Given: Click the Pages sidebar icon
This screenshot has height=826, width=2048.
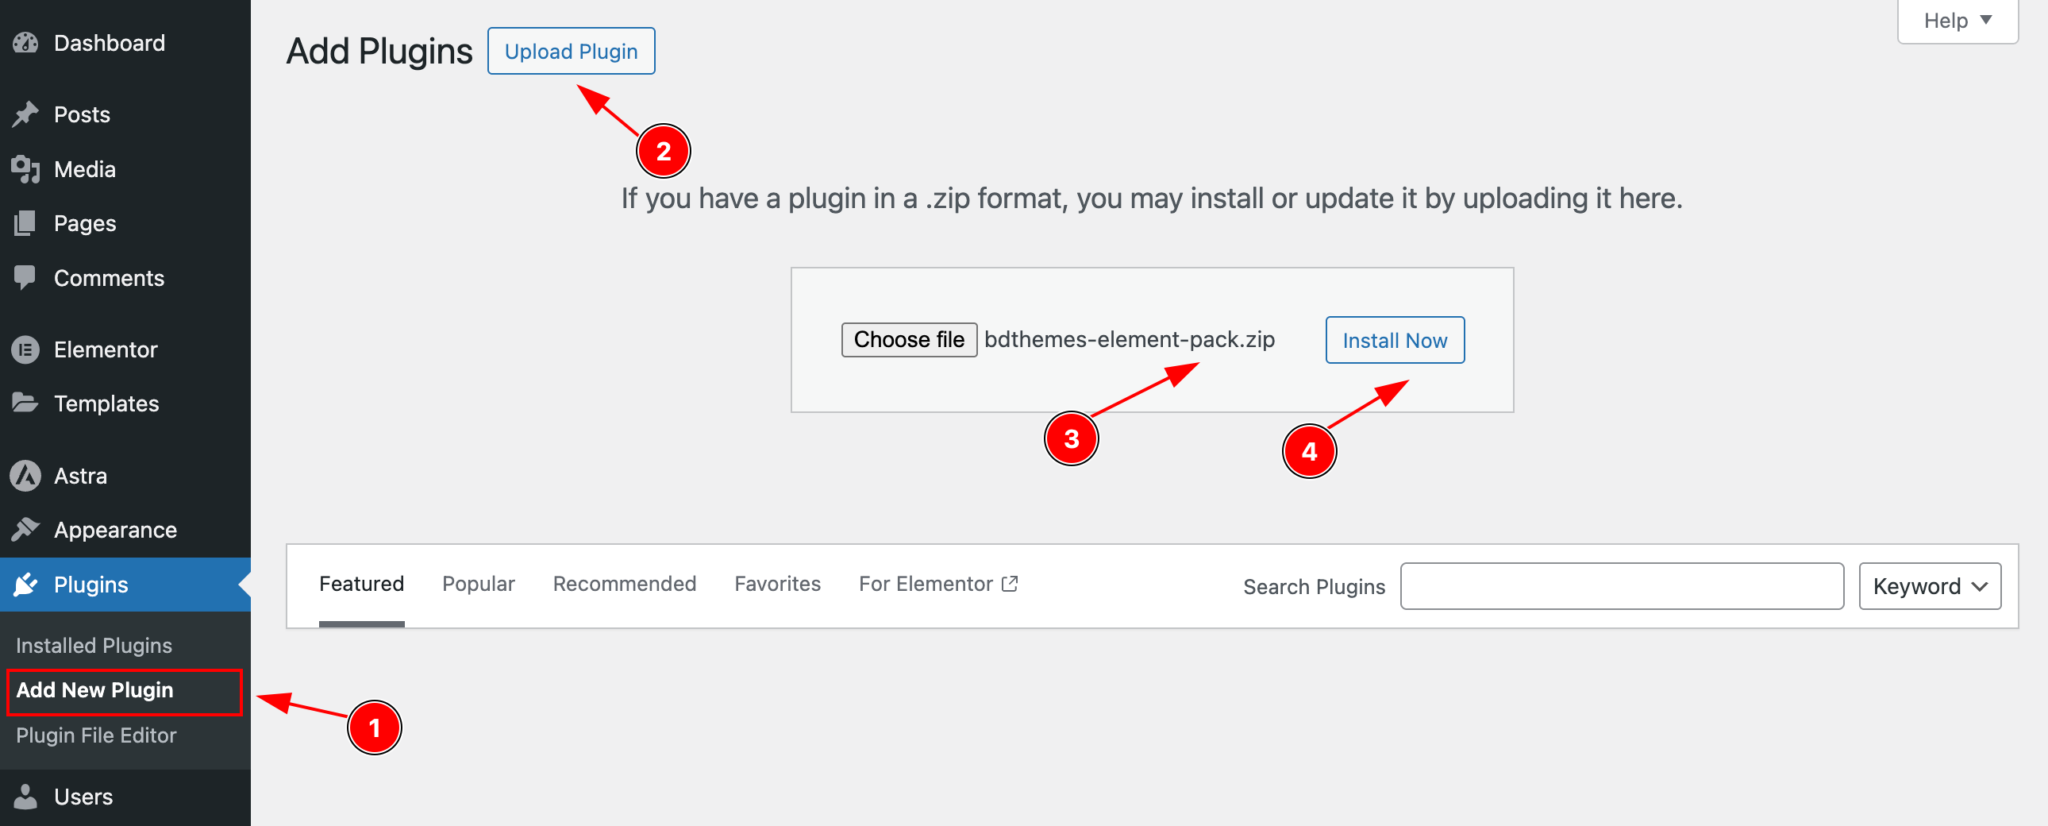Looking at the screenshot, I should point(27,223).
